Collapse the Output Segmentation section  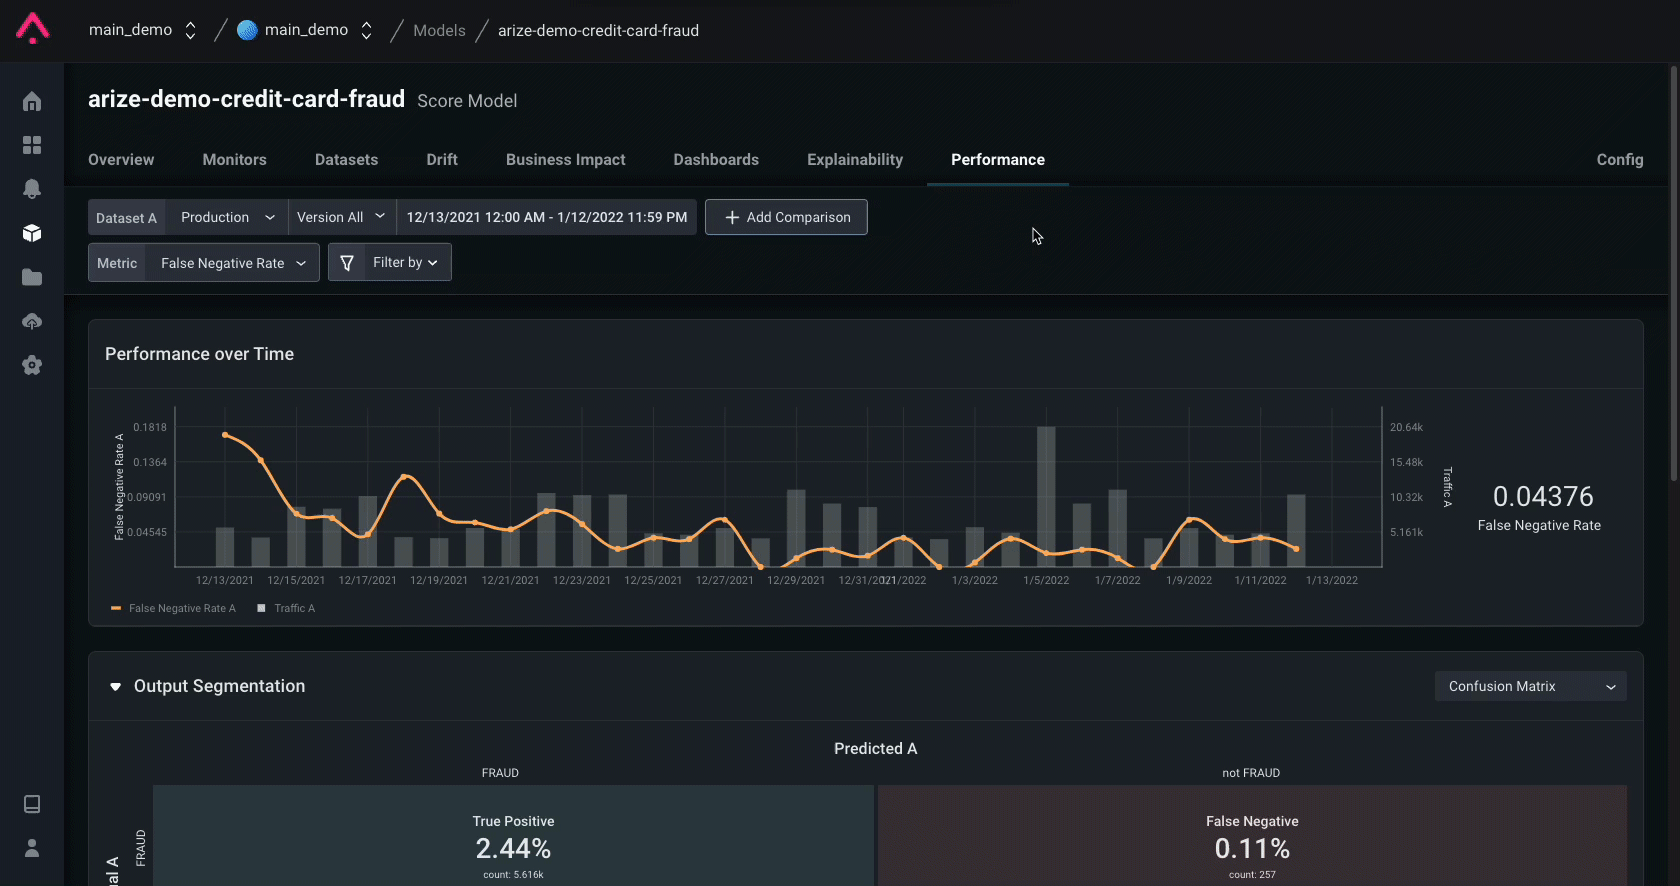click(115, 686)
